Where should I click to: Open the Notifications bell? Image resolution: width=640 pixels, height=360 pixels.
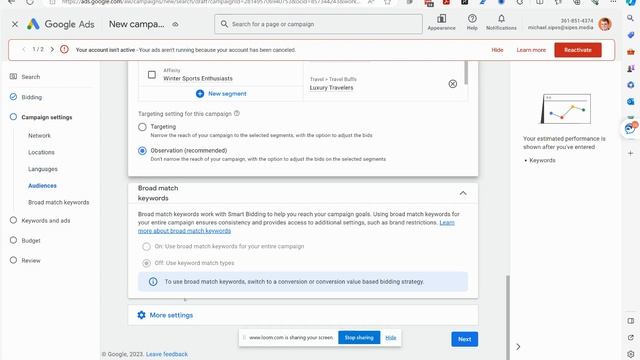501,19
